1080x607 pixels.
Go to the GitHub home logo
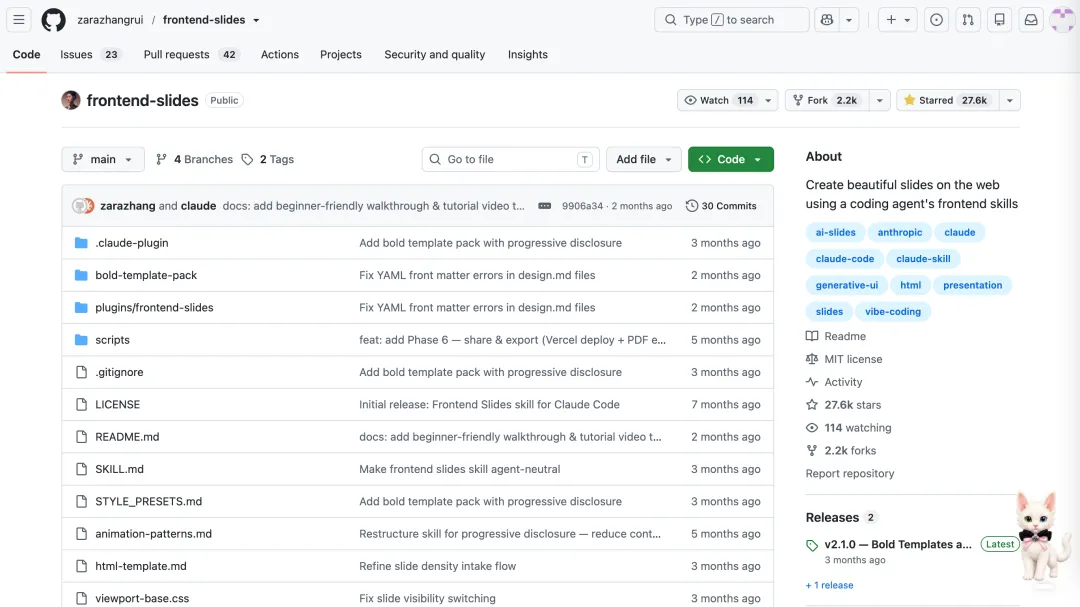[x=53, y=20]
